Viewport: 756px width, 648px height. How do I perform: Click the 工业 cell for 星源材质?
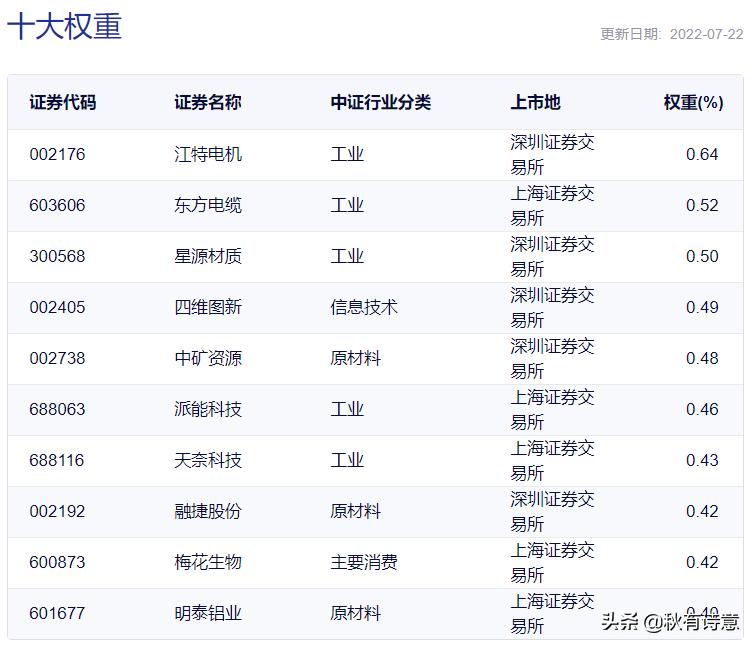[347, 256]
